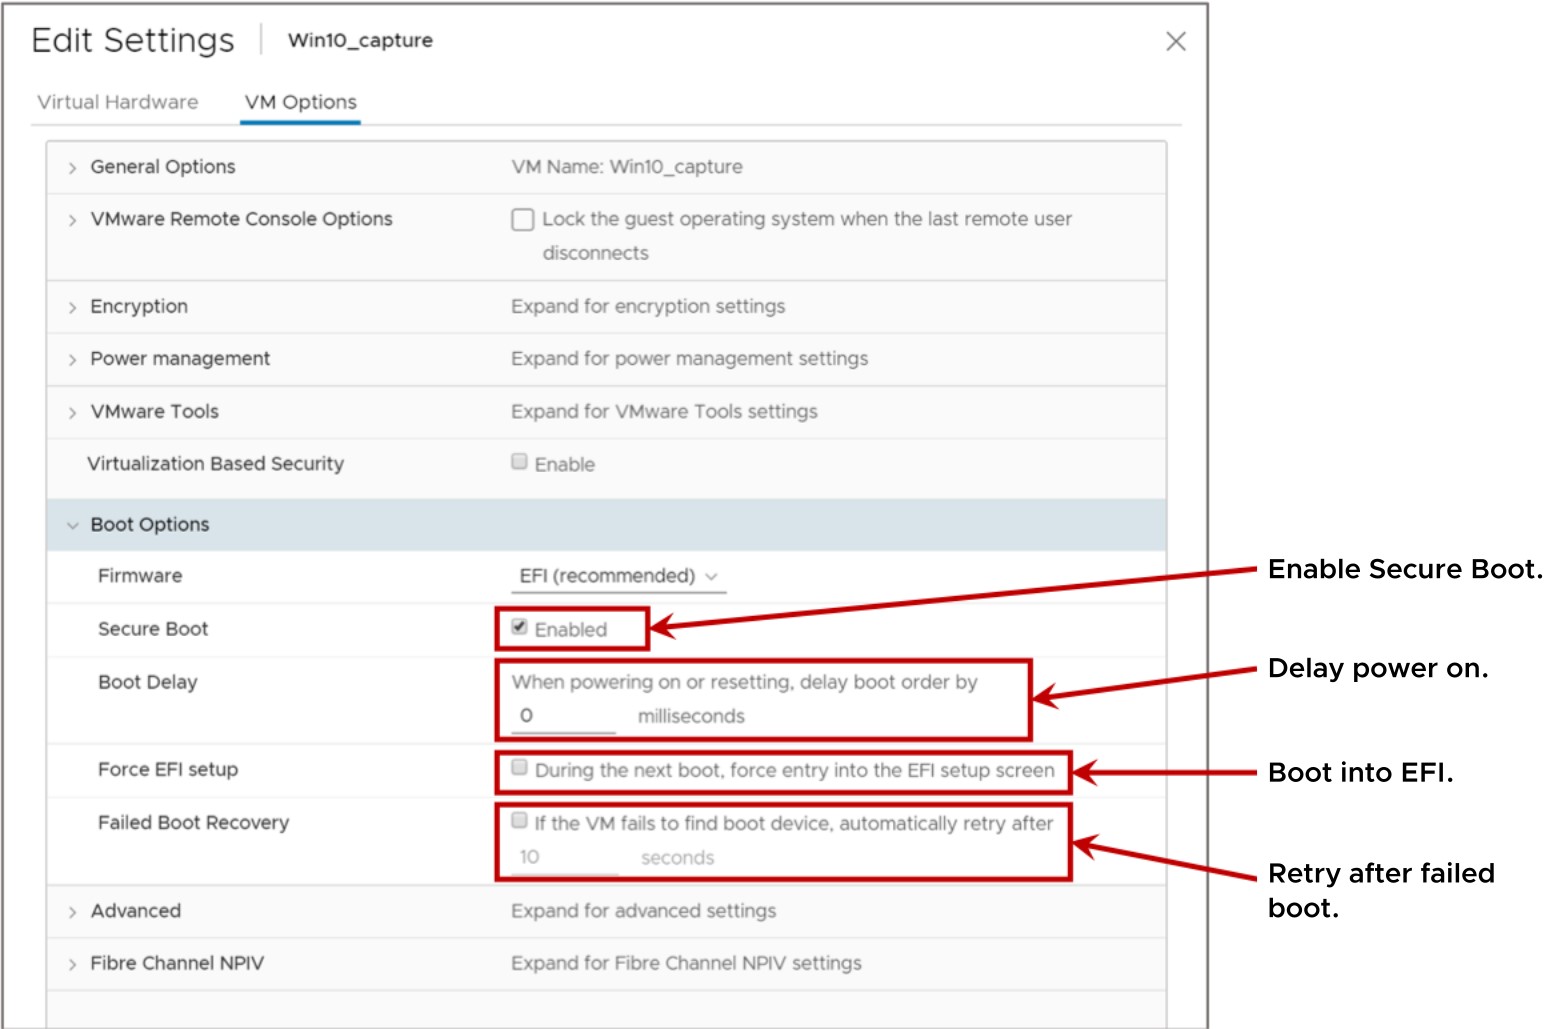Close the Edit Settings dialog
This screenshot has width=1545, height=1029.
click(1176, 41)
